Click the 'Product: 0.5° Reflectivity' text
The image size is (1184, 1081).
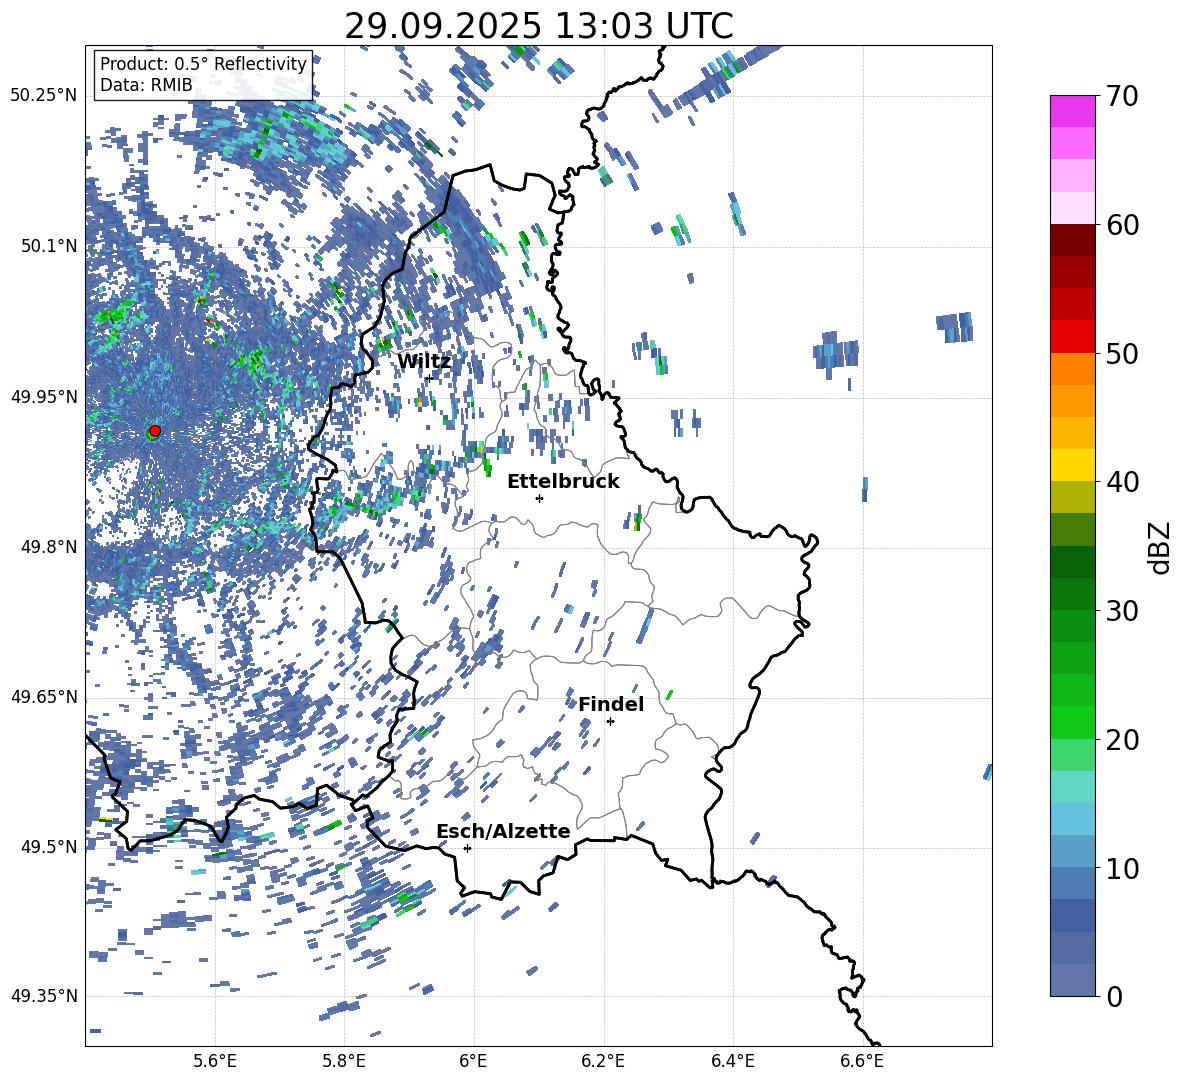tap(203, 64)
